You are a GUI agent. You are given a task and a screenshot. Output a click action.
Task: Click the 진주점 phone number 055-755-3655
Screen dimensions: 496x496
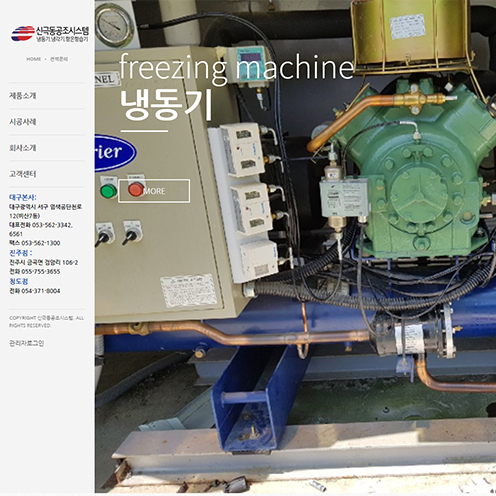pos(35,271)
